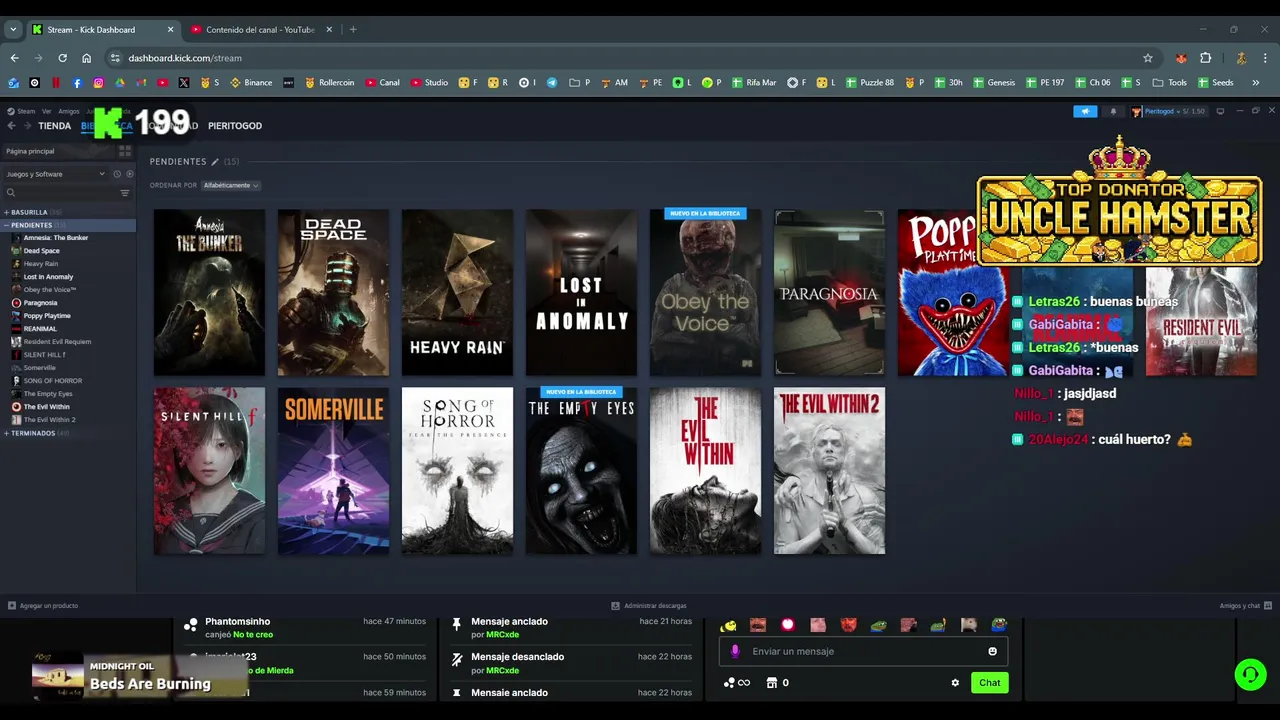This screenshot has width=1280, height=720.
Task: Go to the browser home page
Action: 86,58
